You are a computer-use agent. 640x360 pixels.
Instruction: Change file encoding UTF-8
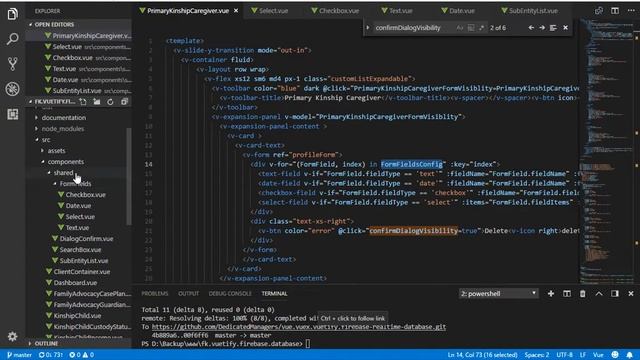coord(564,355)
